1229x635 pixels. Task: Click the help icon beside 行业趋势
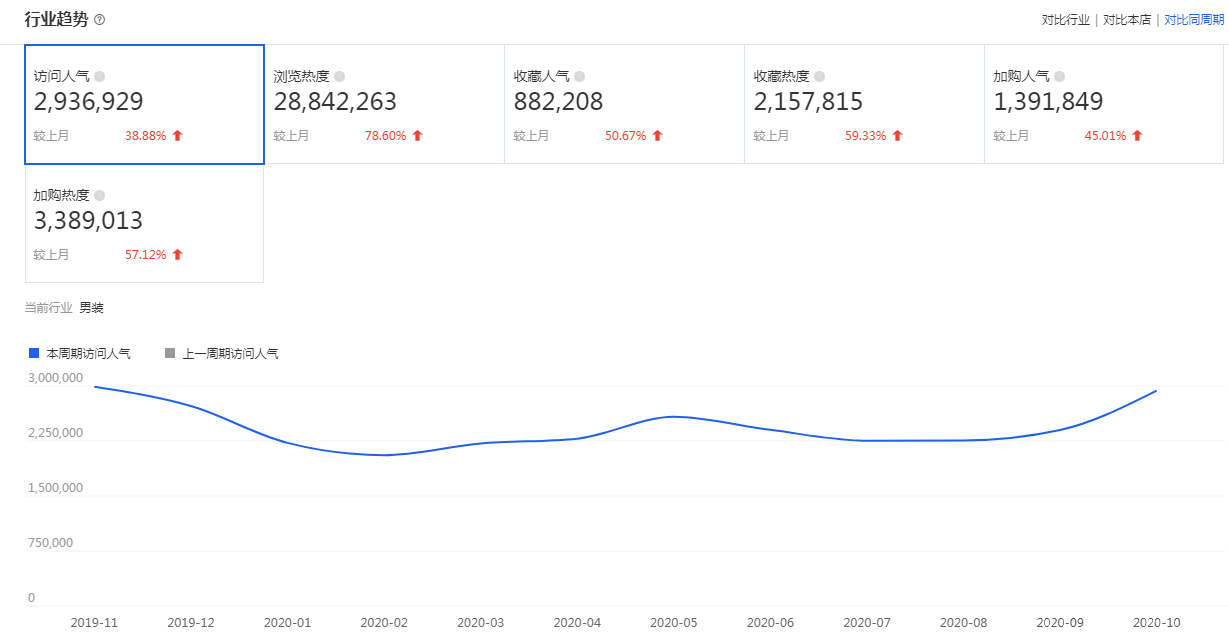click(x=99, y=20)
